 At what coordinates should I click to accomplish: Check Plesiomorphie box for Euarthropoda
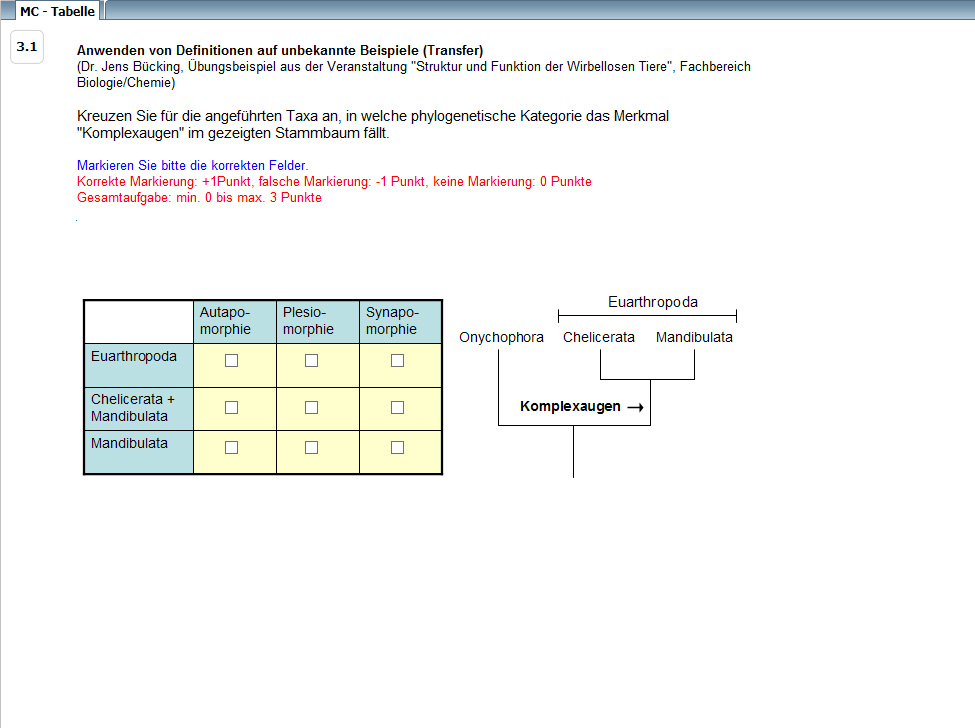(312, 361)
